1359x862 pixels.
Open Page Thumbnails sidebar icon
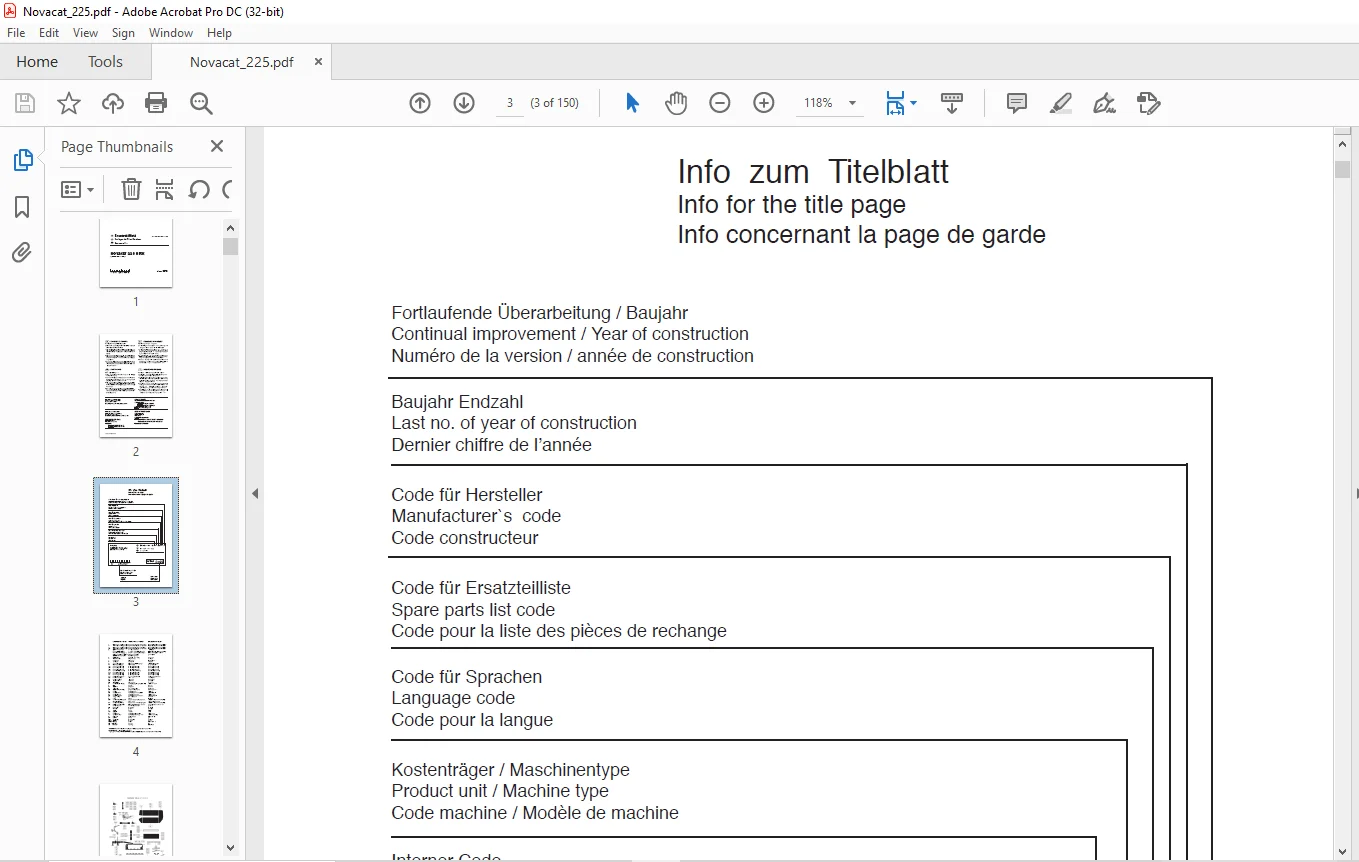(22, 160)
